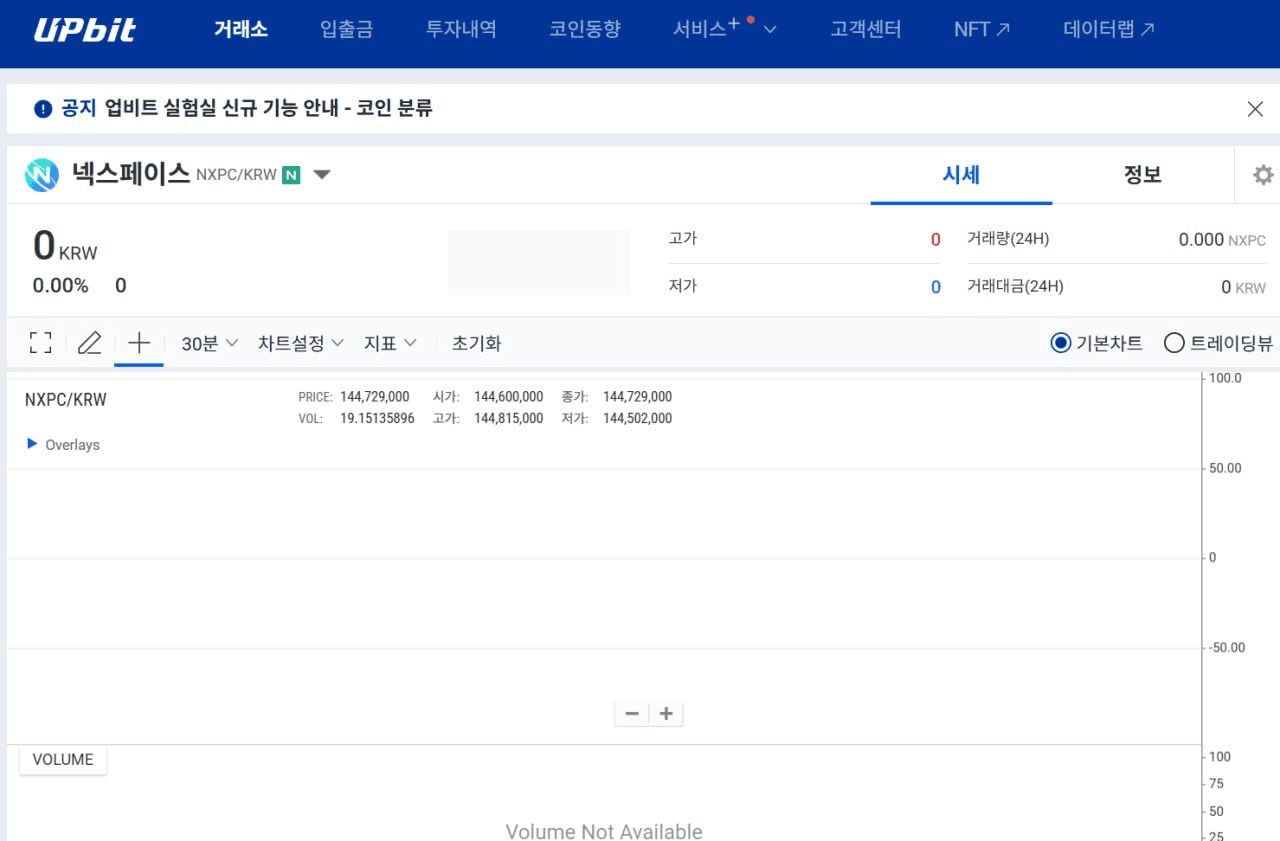Zoom out chart with minus button
1280x841 pixels.
click(632, 714)
